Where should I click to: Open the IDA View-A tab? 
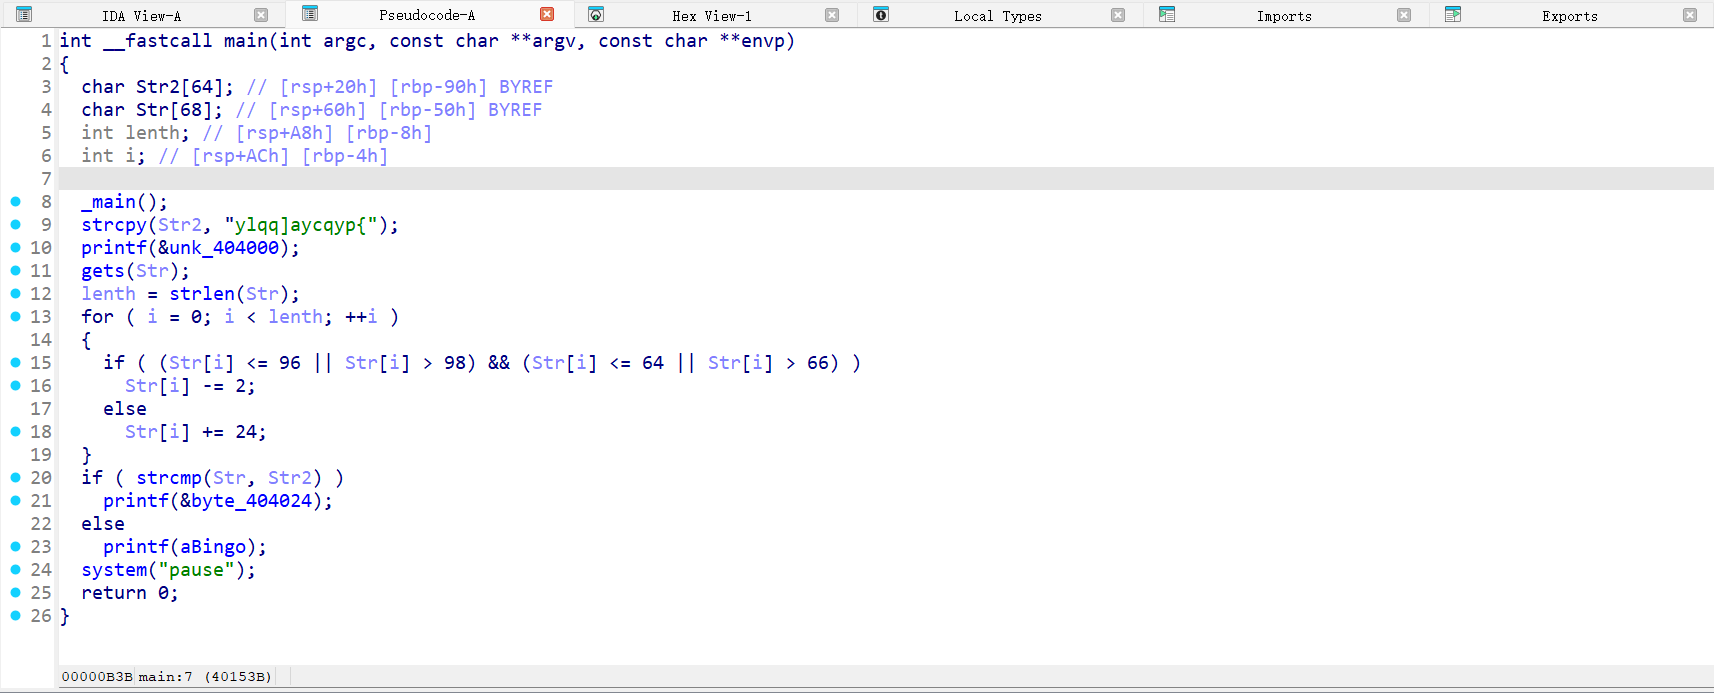[x=141, y=16]
